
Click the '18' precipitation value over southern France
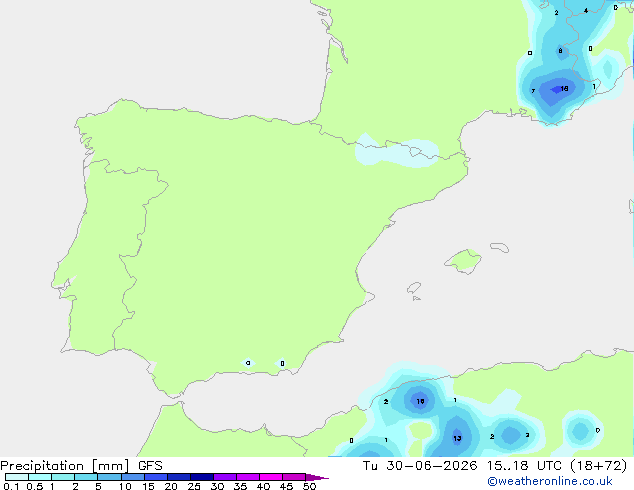coord(564,88)
